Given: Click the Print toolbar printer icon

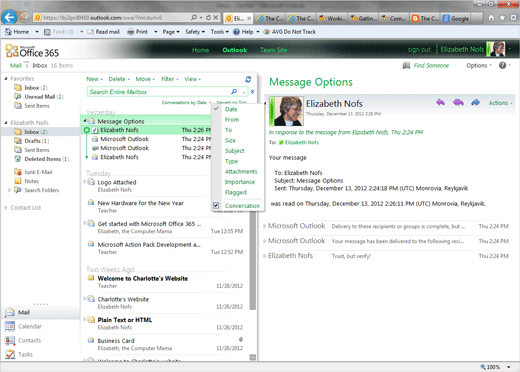Looking at the screenshot, I should [131, 32].
